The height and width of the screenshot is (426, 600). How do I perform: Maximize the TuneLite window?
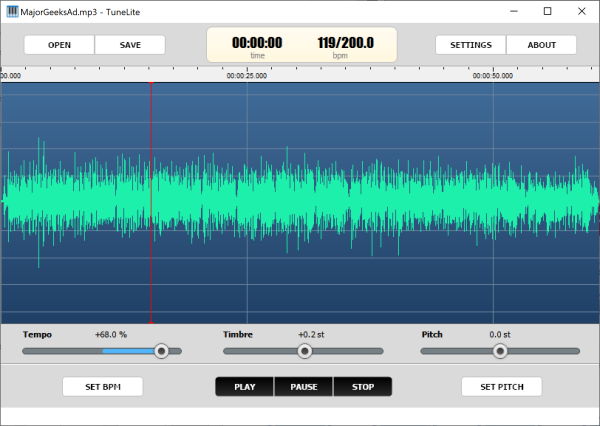(x=547, y=11)
